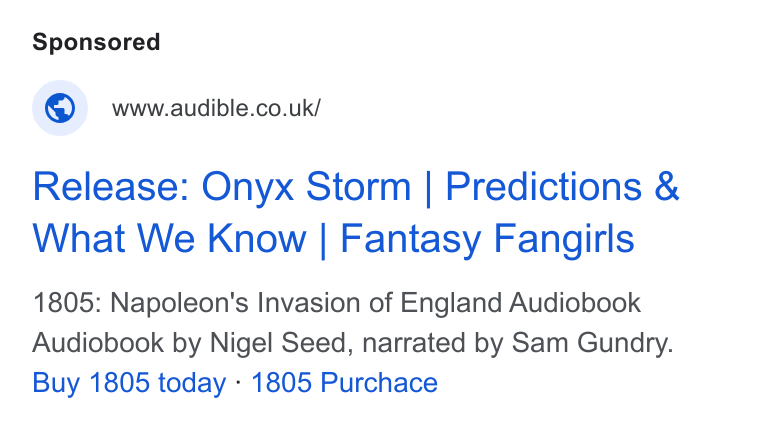
Task: Open the Onyx Storm Predictions headline link
Action: (x=356, y=213)
